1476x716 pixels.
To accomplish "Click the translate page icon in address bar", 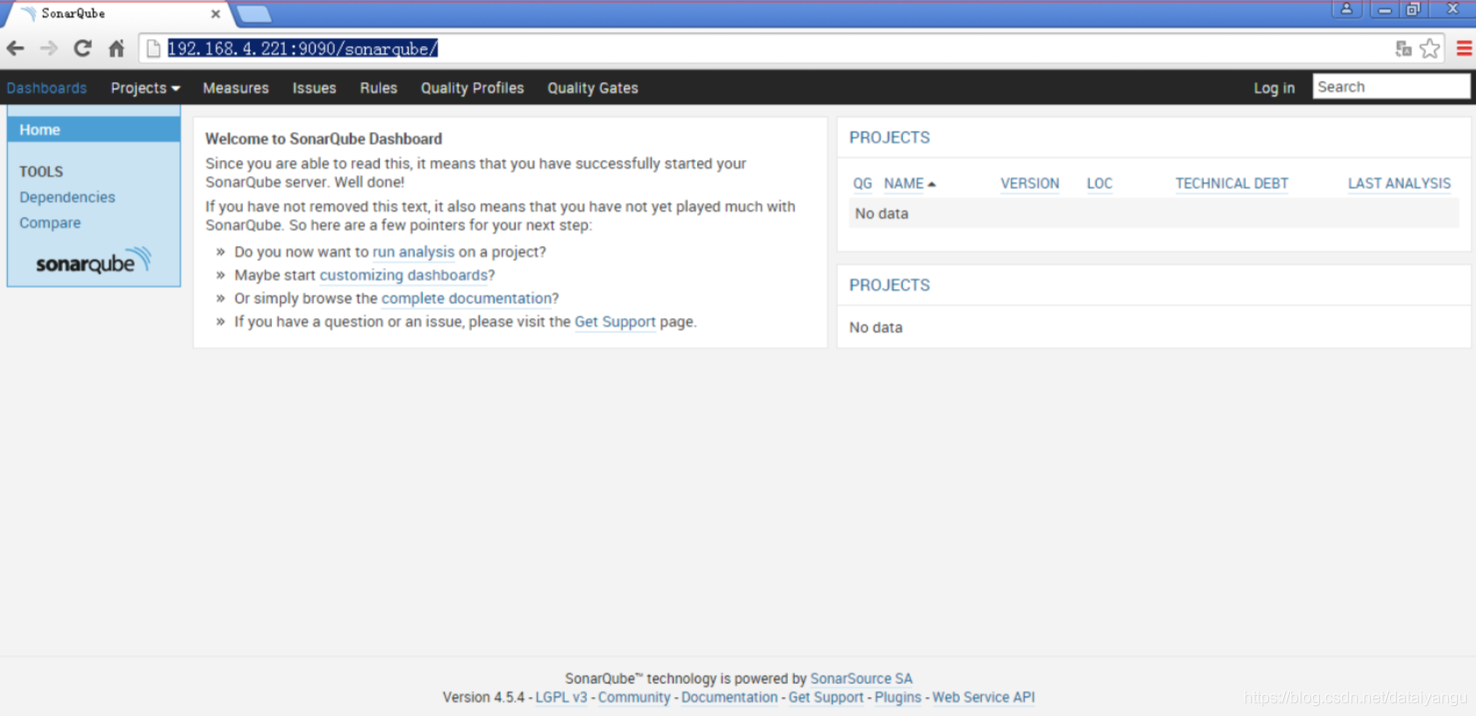I will click(x=1404, y=48).
